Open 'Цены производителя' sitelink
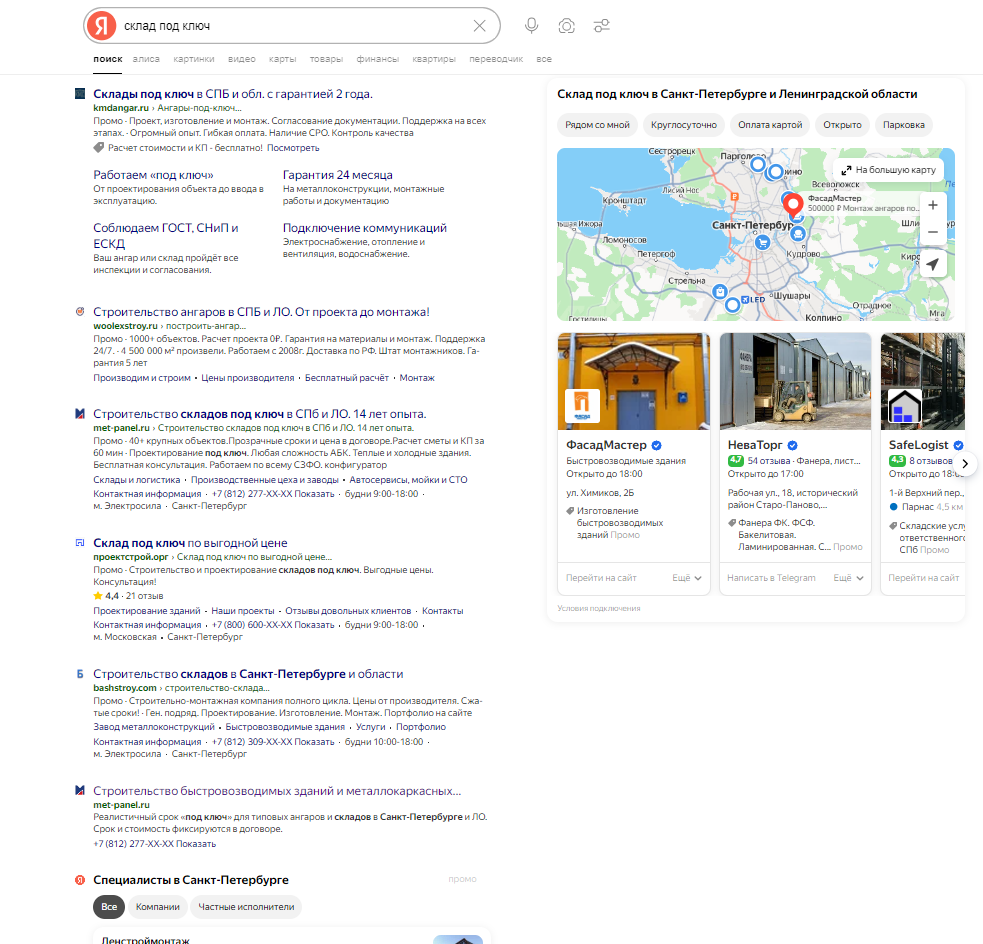Screen dimensions: 983x944 click(x=248, y=378)
